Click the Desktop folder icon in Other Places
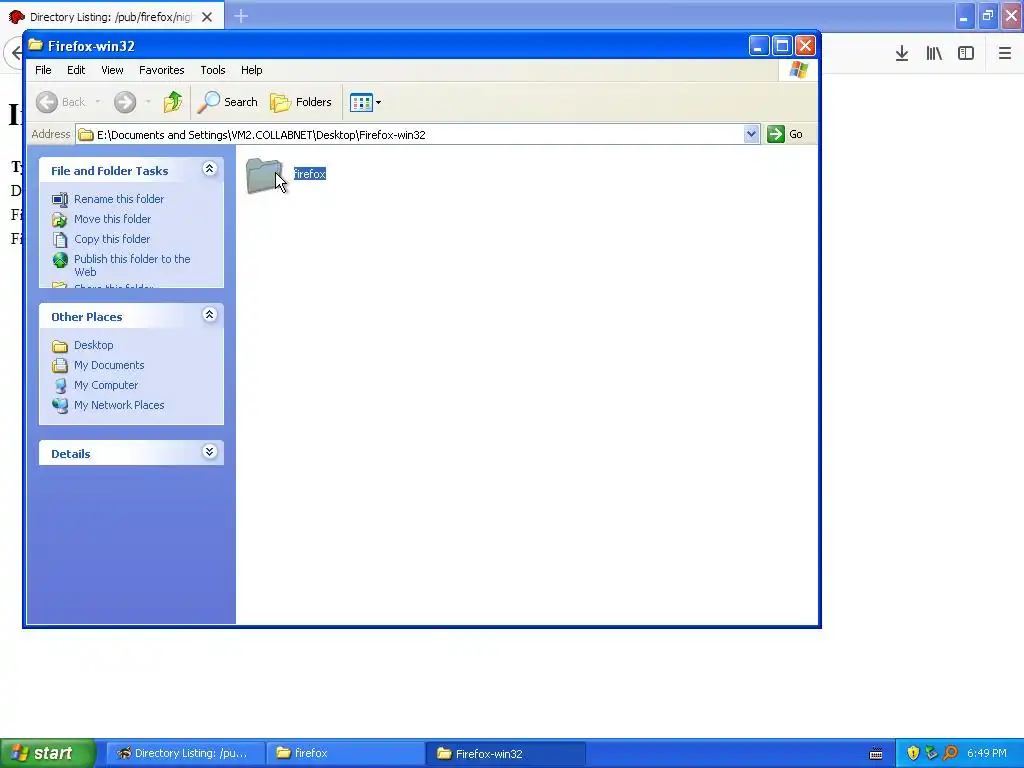 [59, 345]
